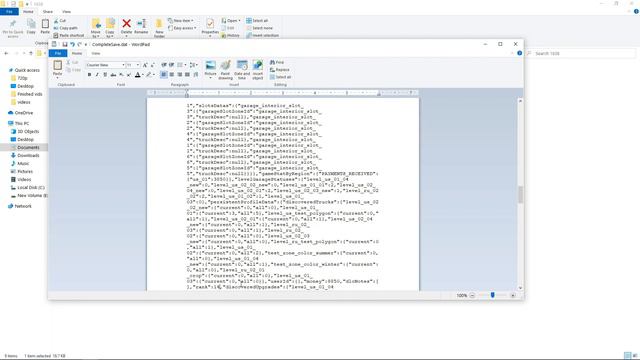Increase paragraph indent in WordPad
The width and height of the screenshot is (640, 360).
172,65
